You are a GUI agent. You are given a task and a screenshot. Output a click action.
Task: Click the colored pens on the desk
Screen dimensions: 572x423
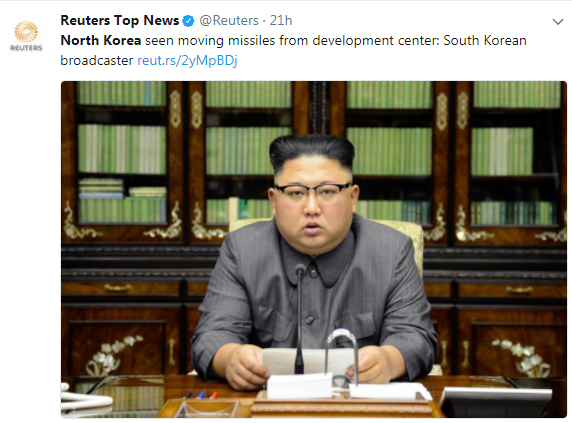(x=201, y=395)
